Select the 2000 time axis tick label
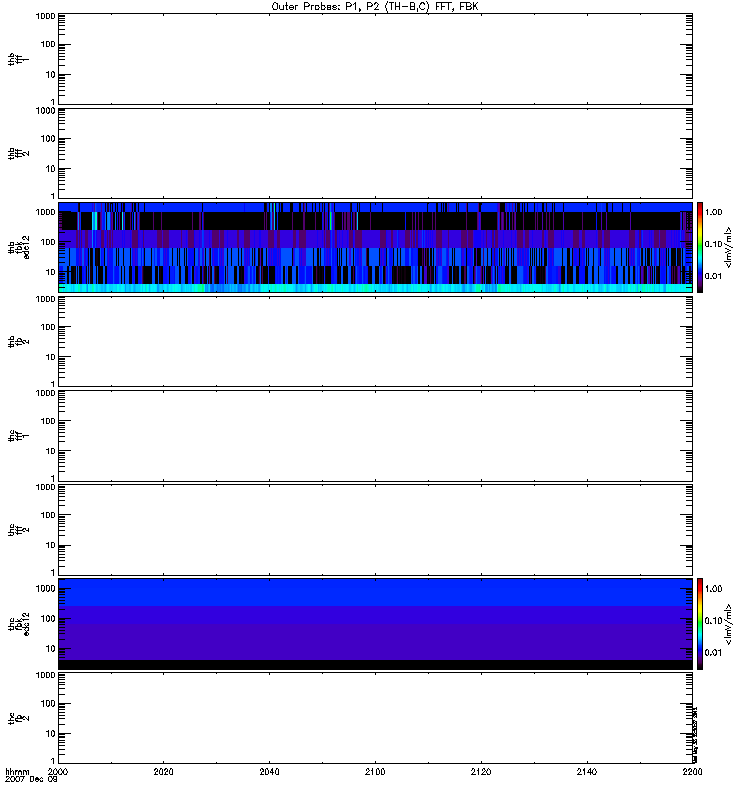The image size is (750, 800). [59, 773]
